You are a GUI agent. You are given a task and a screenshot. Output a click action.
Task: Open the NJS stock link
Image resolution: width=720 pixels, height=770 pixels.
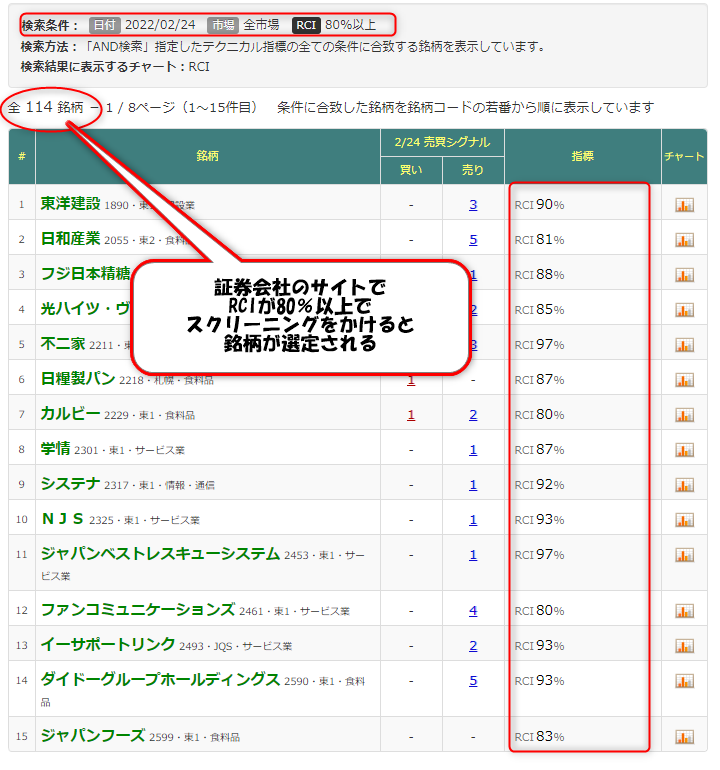[63, 519]
